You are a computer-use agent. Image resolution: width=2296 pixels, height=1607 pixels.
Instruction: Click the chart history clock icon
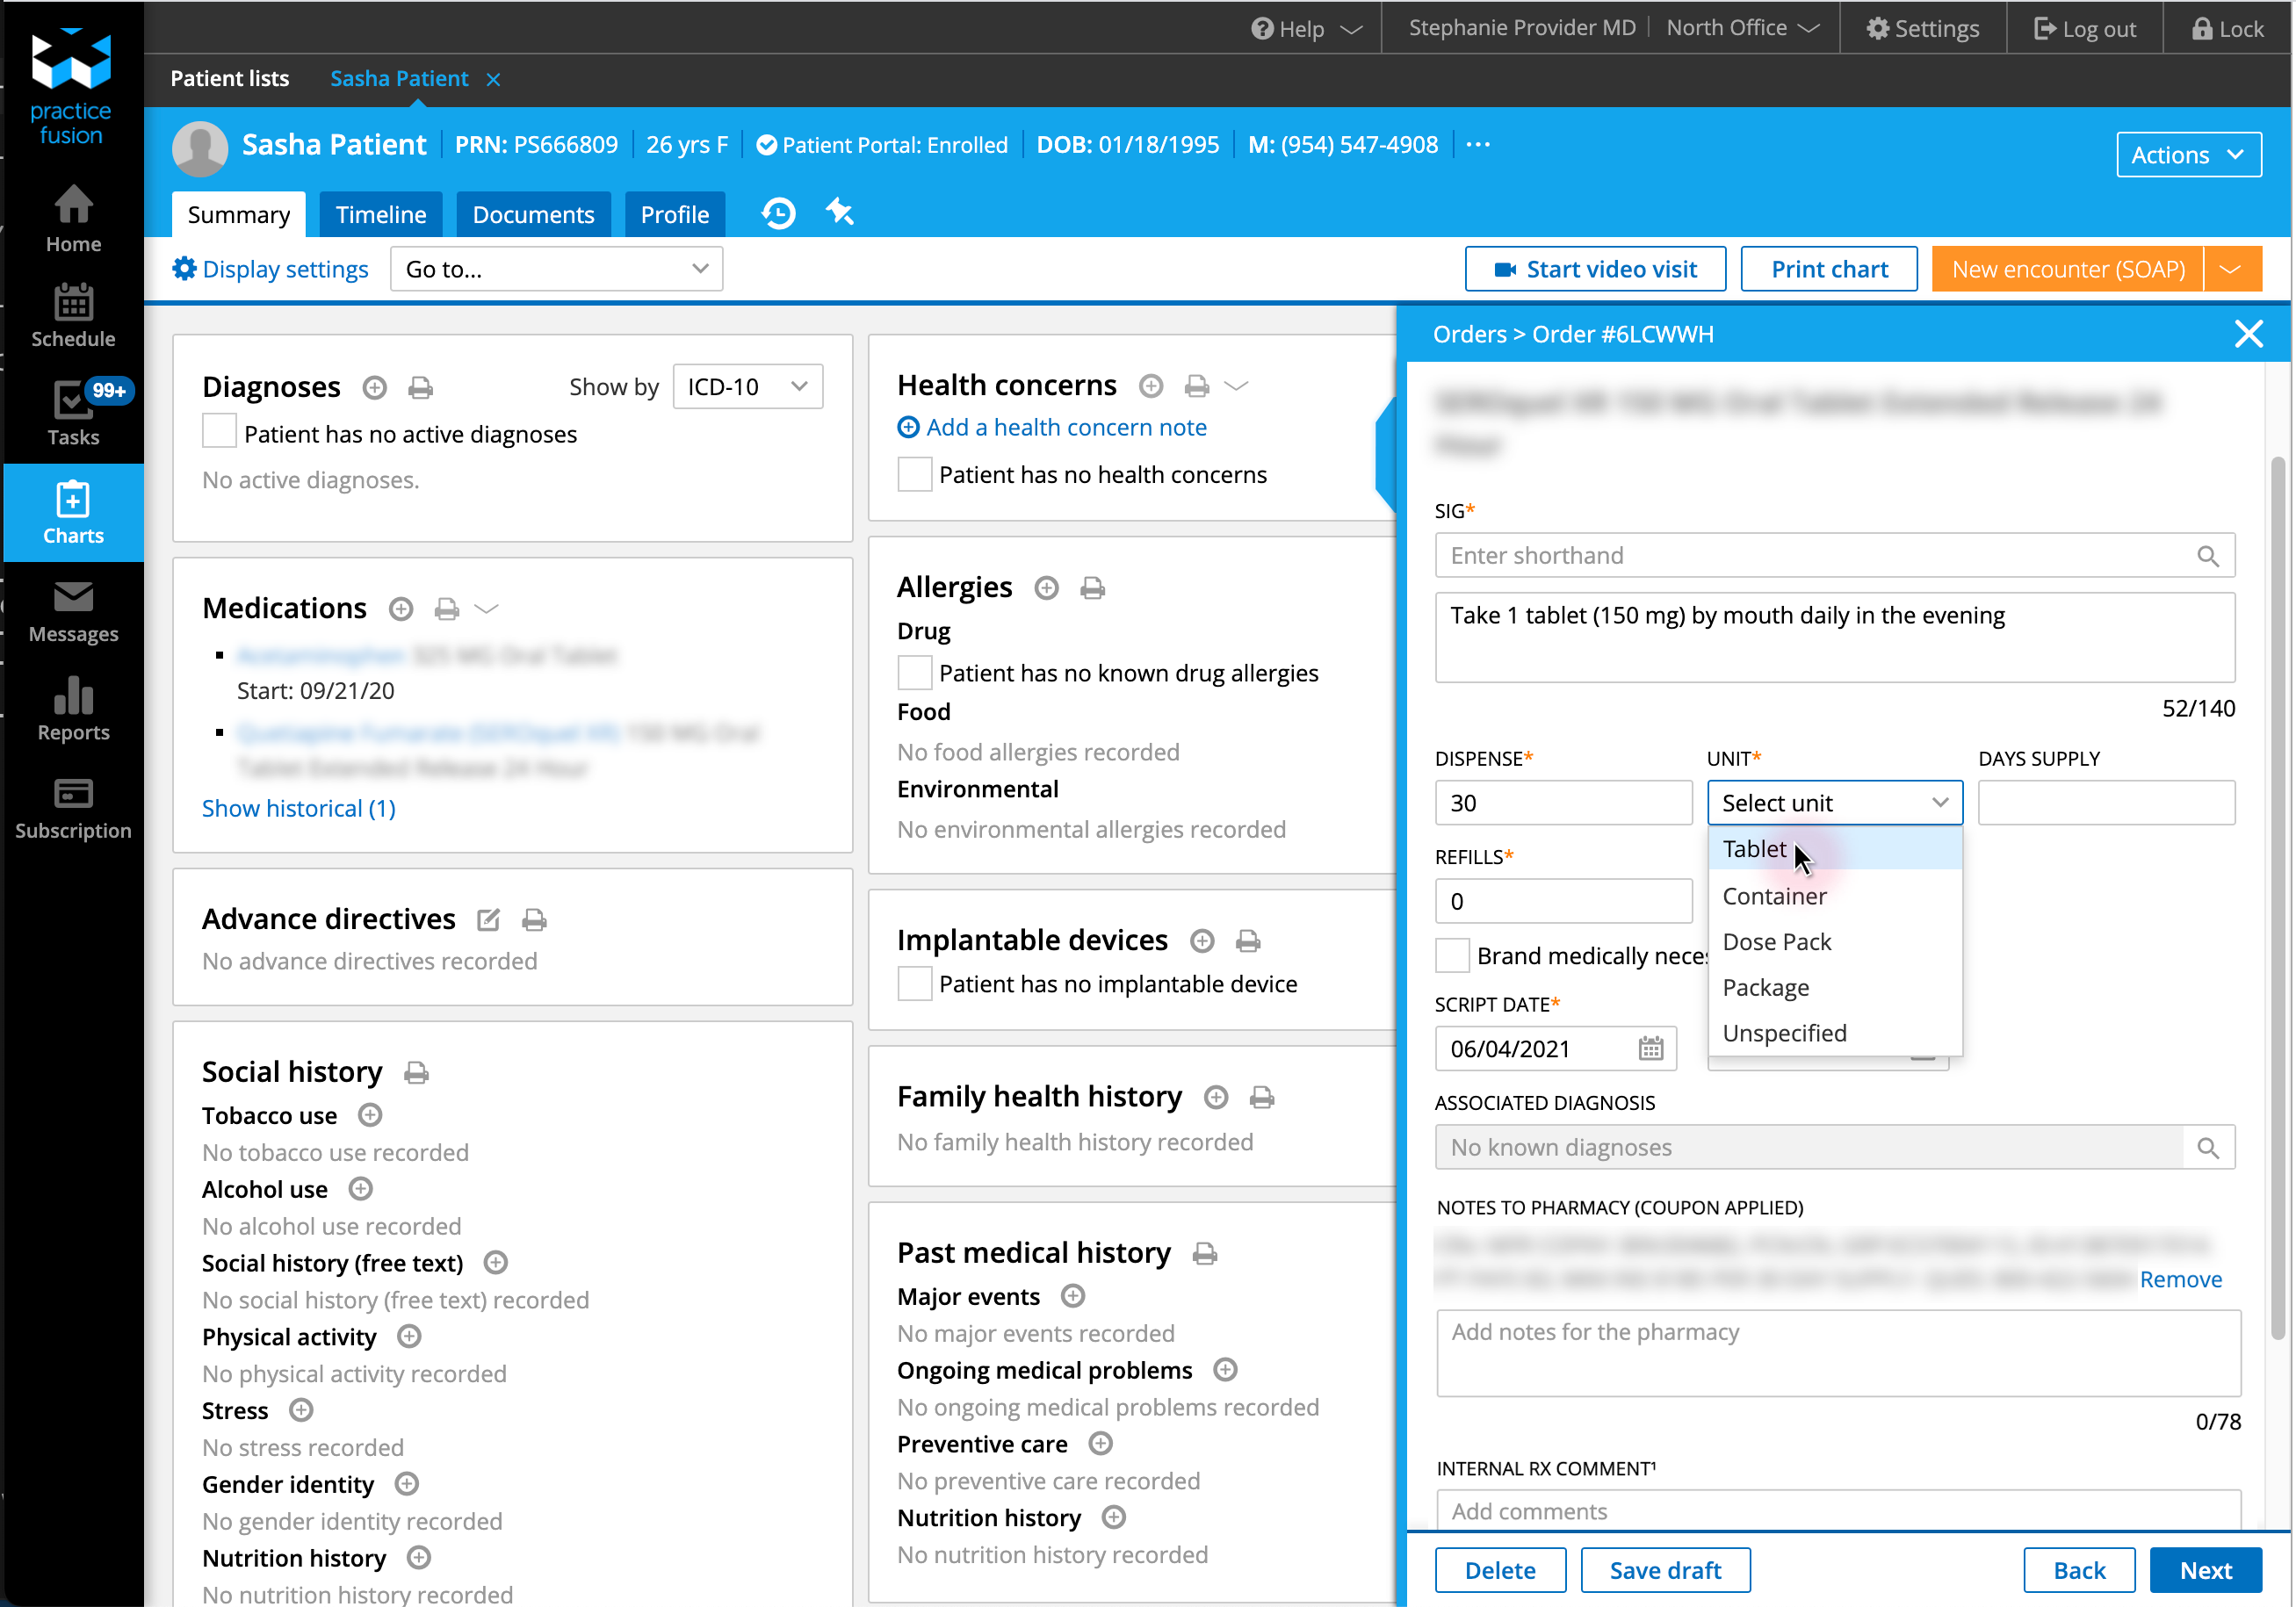(778, 213)
